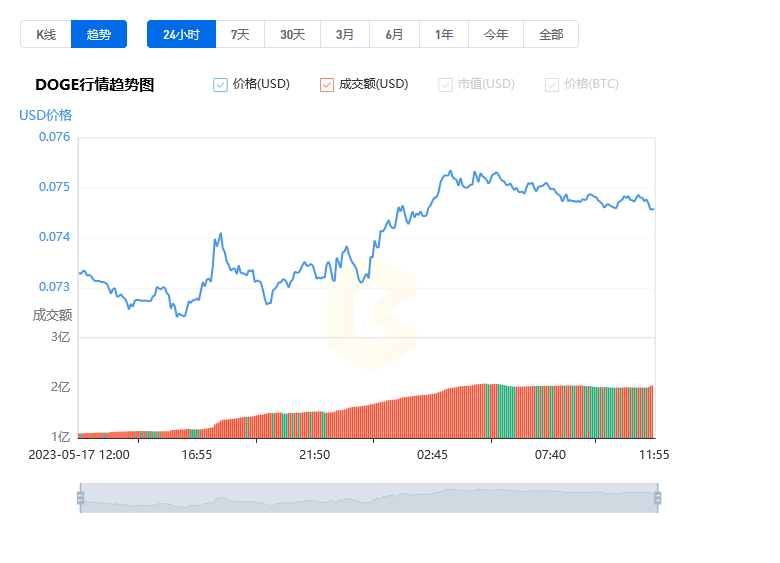Click the right handle of range slider
This screenshot has width=780, height=563.
(657, 497)
